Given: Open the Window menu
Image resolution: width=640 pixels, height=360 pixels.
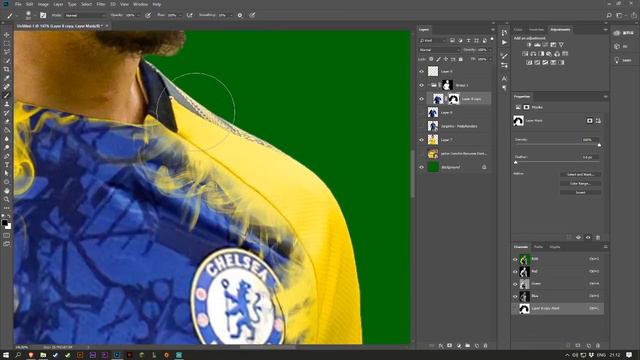Looking at the screenshot, I should point(140,4).
